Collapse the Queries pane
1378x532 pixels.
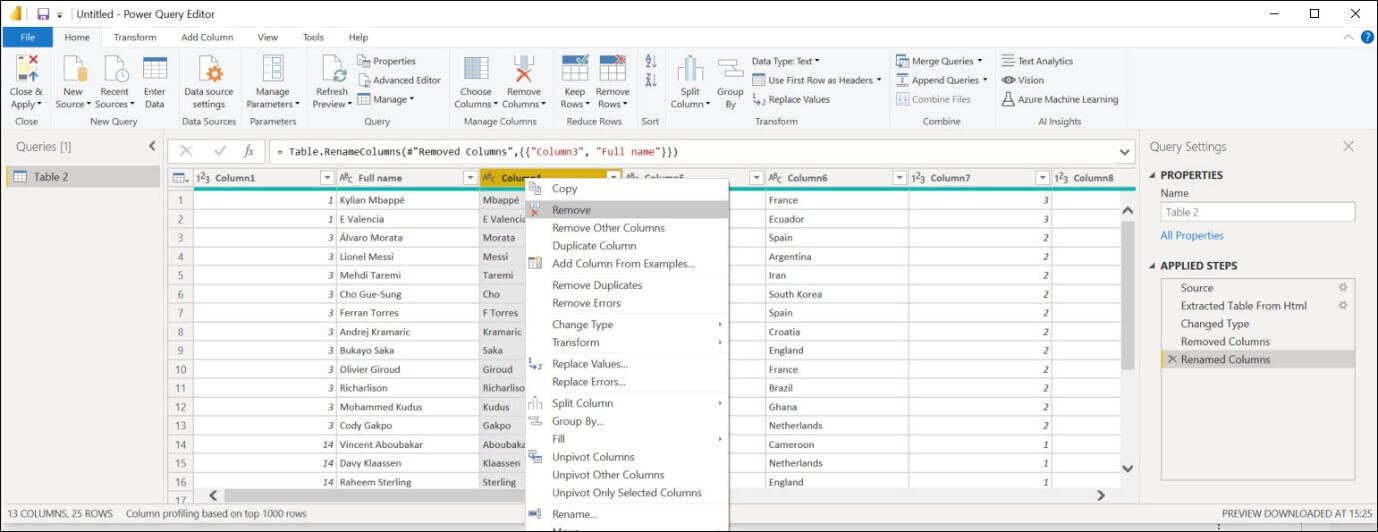(152, 146)
